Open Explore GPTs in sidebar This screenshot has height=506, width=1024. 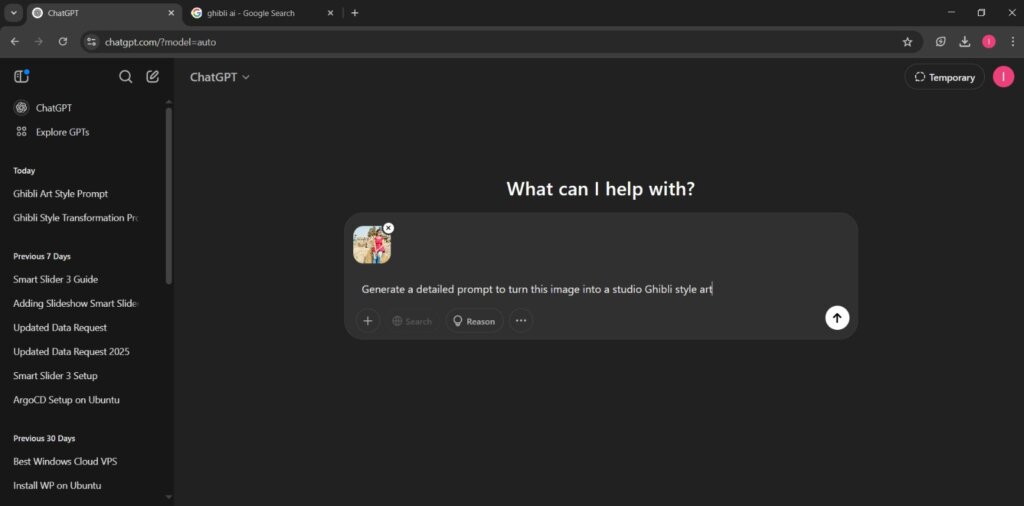52,132
